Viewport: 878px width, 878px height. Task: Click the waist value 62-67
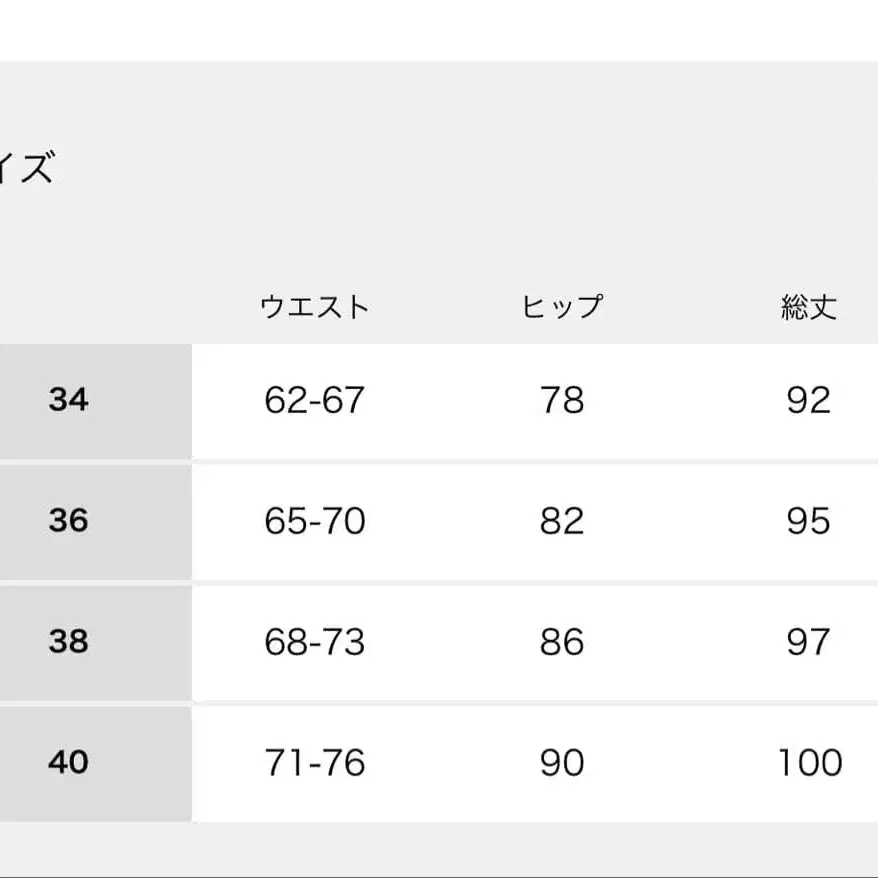314,401
